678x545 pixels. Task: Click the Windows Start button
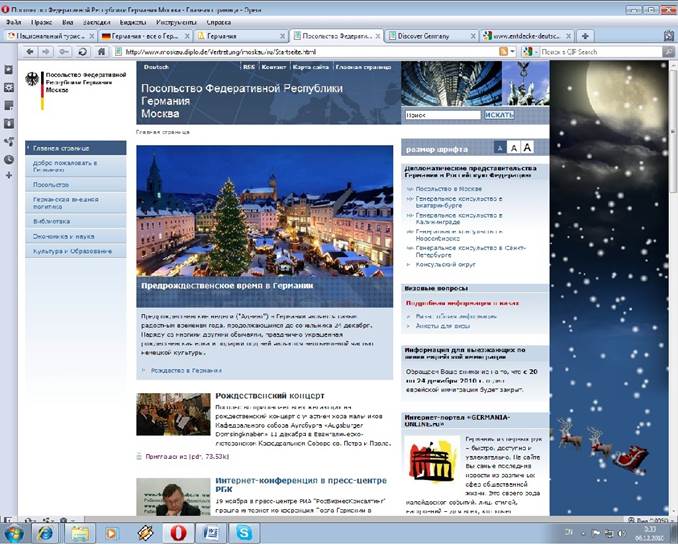(14, 532)
